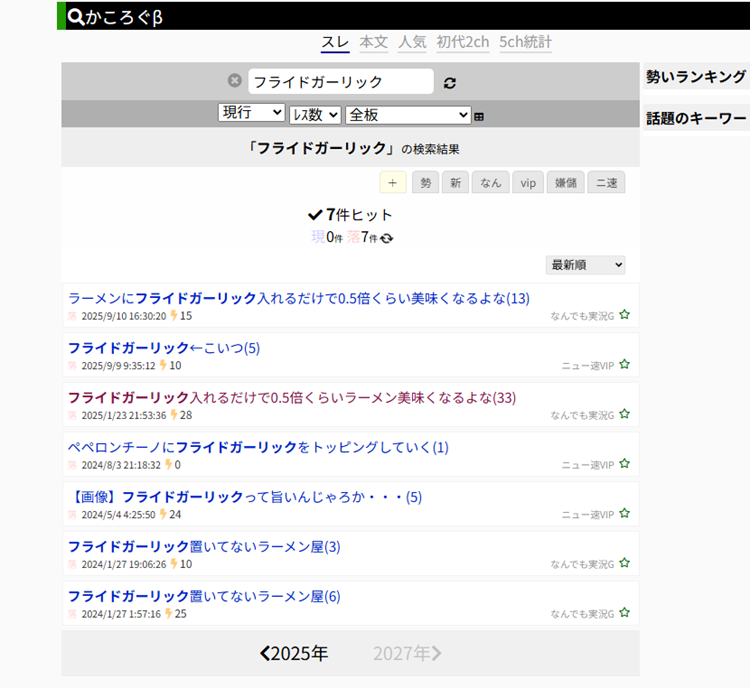Click the clear search text X icon
The width and height of the screenshot is (750, 688).
235,81
